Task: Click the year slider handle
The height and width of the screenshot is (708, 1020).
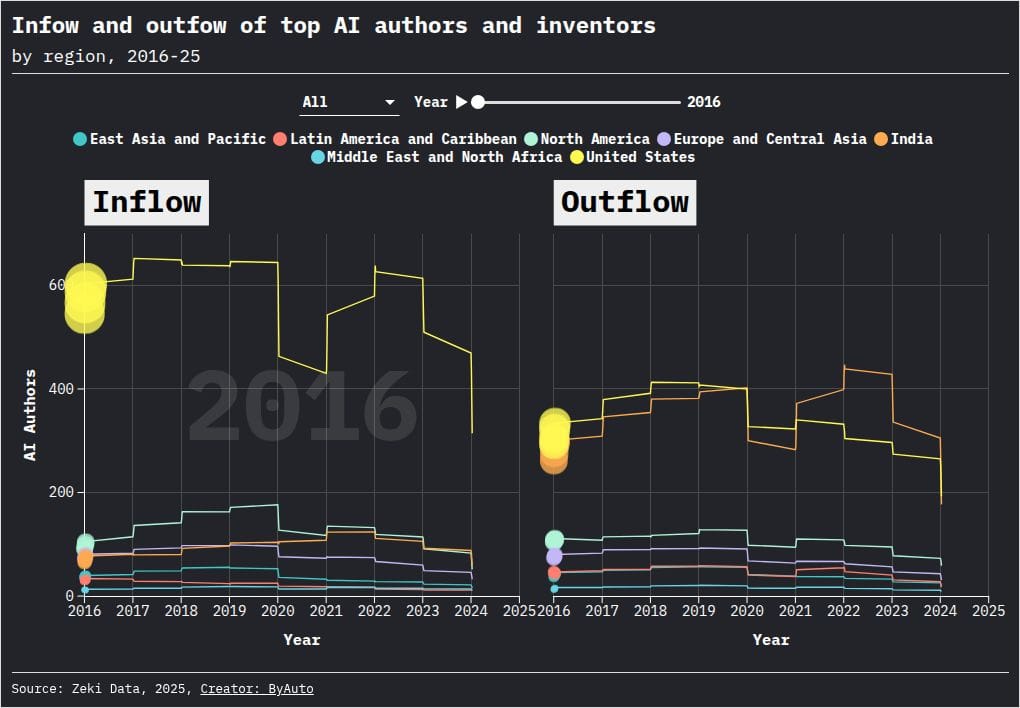Action: tap(478, 102)
